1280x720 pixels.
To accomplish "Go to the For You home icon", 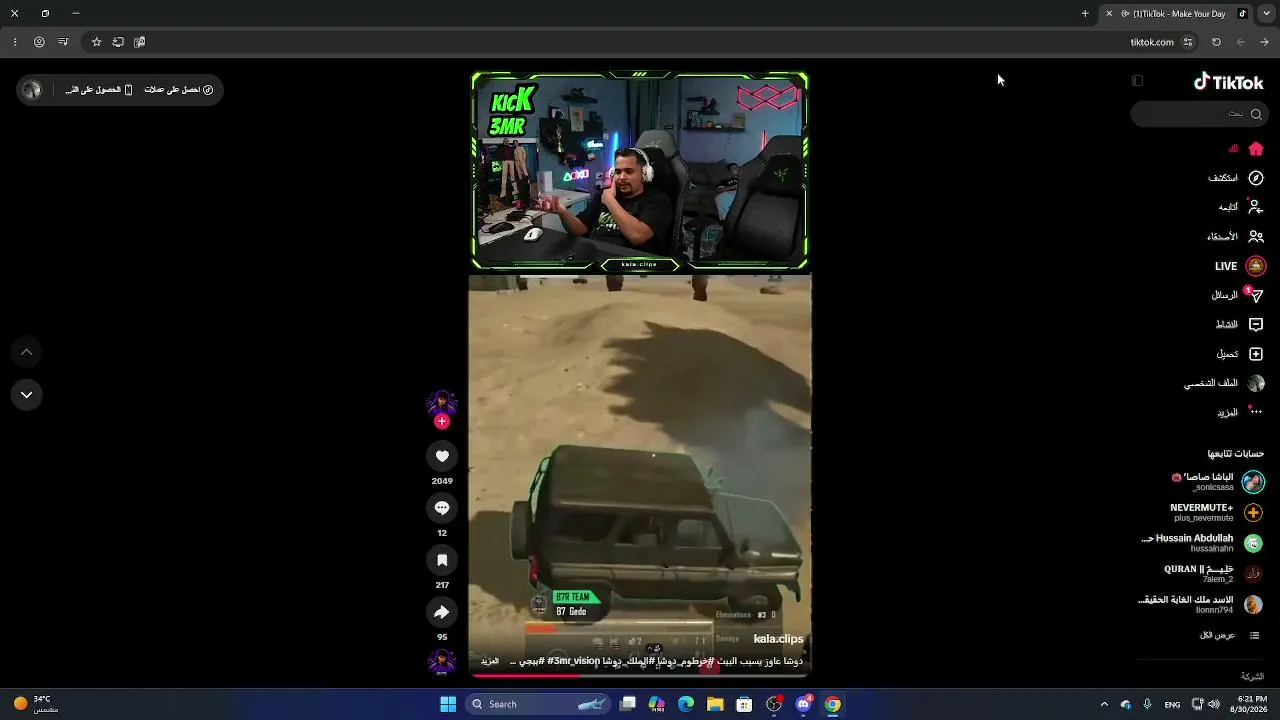I will pyautogui.click(x=1256, y=149).
